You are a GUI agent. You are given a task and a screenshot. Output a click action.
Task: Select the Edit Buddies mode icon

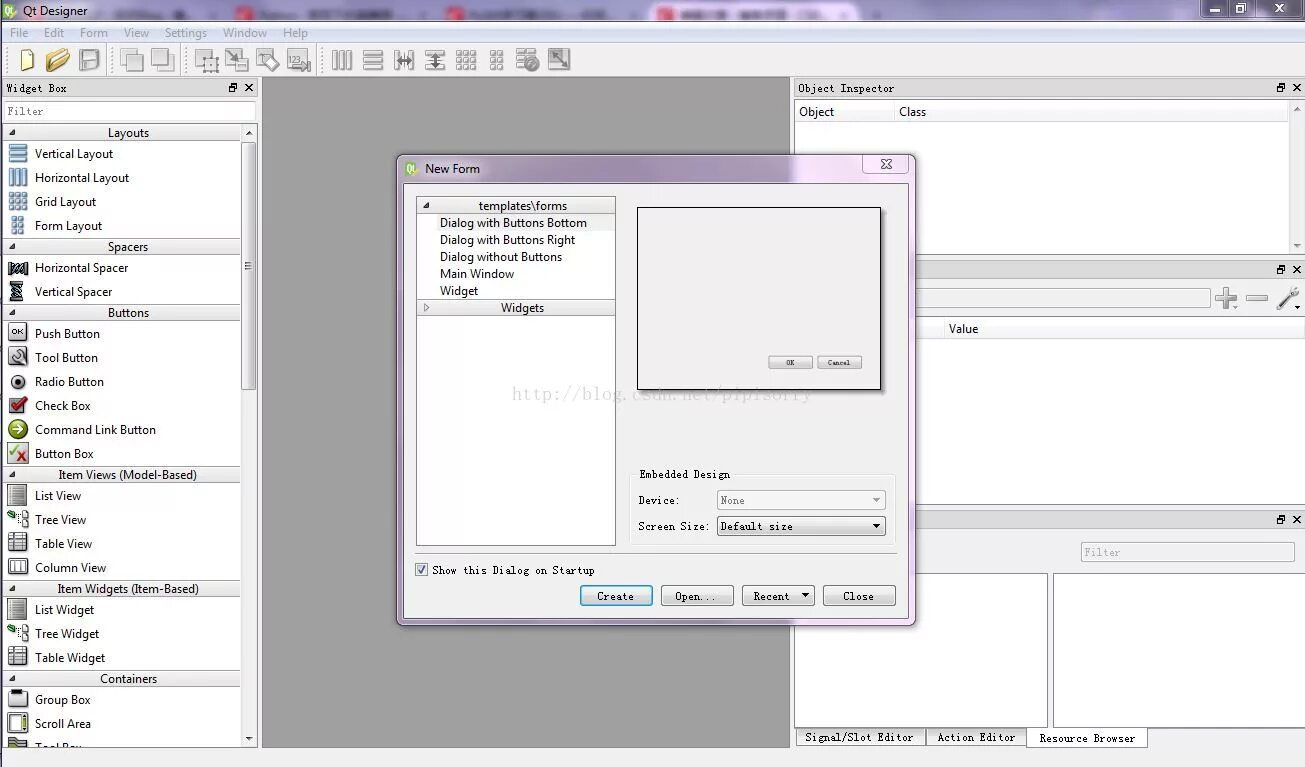[x=268, y=60]
